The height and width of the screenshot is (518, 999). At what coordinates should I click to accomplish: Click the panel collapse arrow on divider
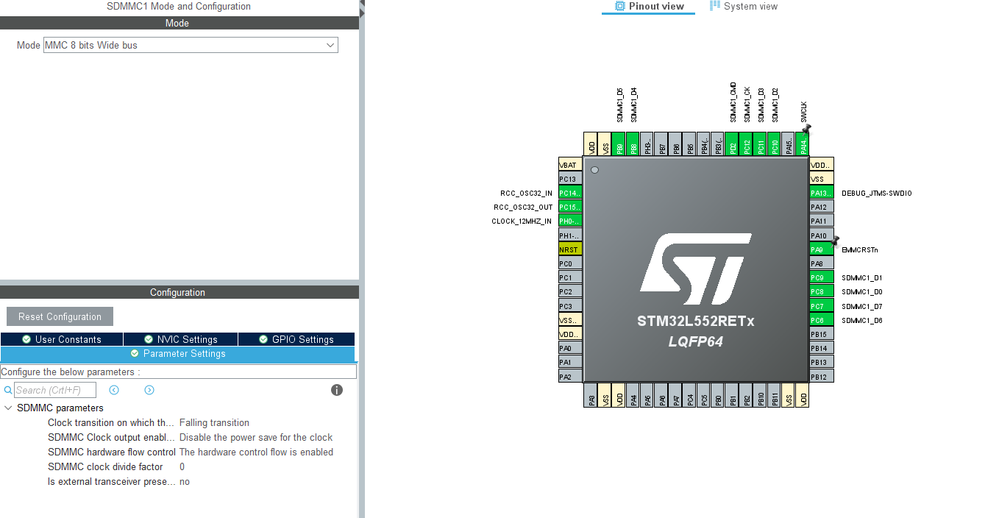(362, 11)
